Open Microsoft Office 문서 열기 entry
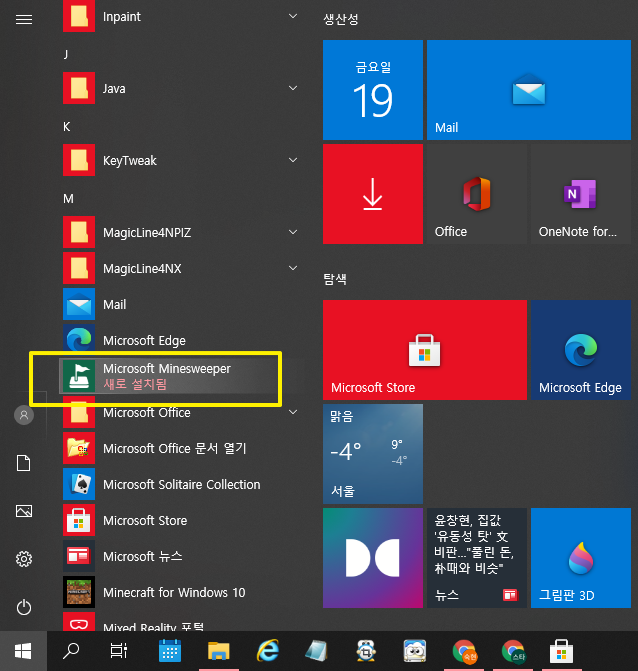 181,448
